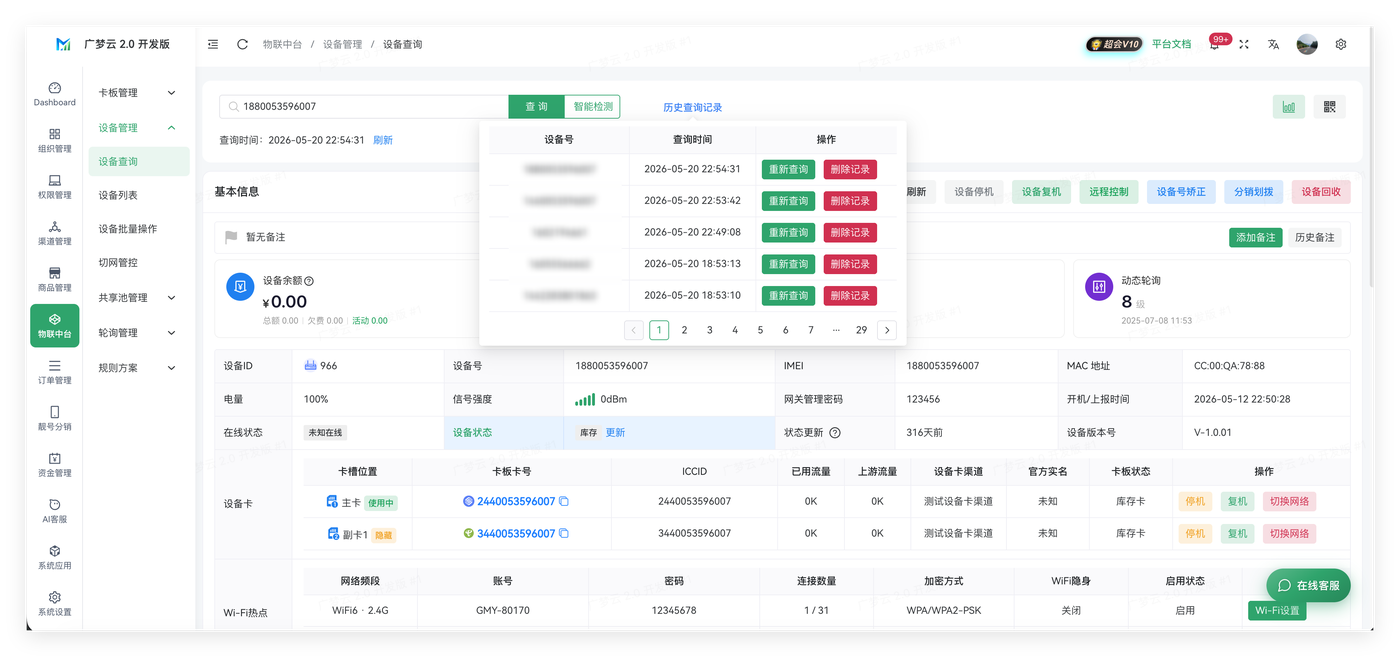This screenshot has width=1400, height=657.
Task: Open the 历史查询记录 link
Action: point(692,107)
